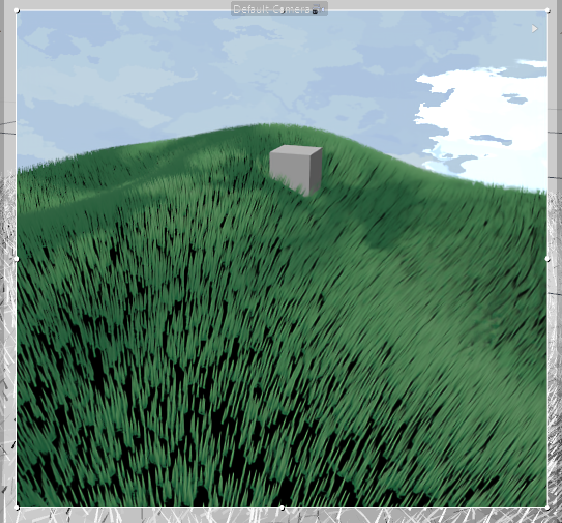
Task: Select the green grass hill surface
Action: (282, 323)
